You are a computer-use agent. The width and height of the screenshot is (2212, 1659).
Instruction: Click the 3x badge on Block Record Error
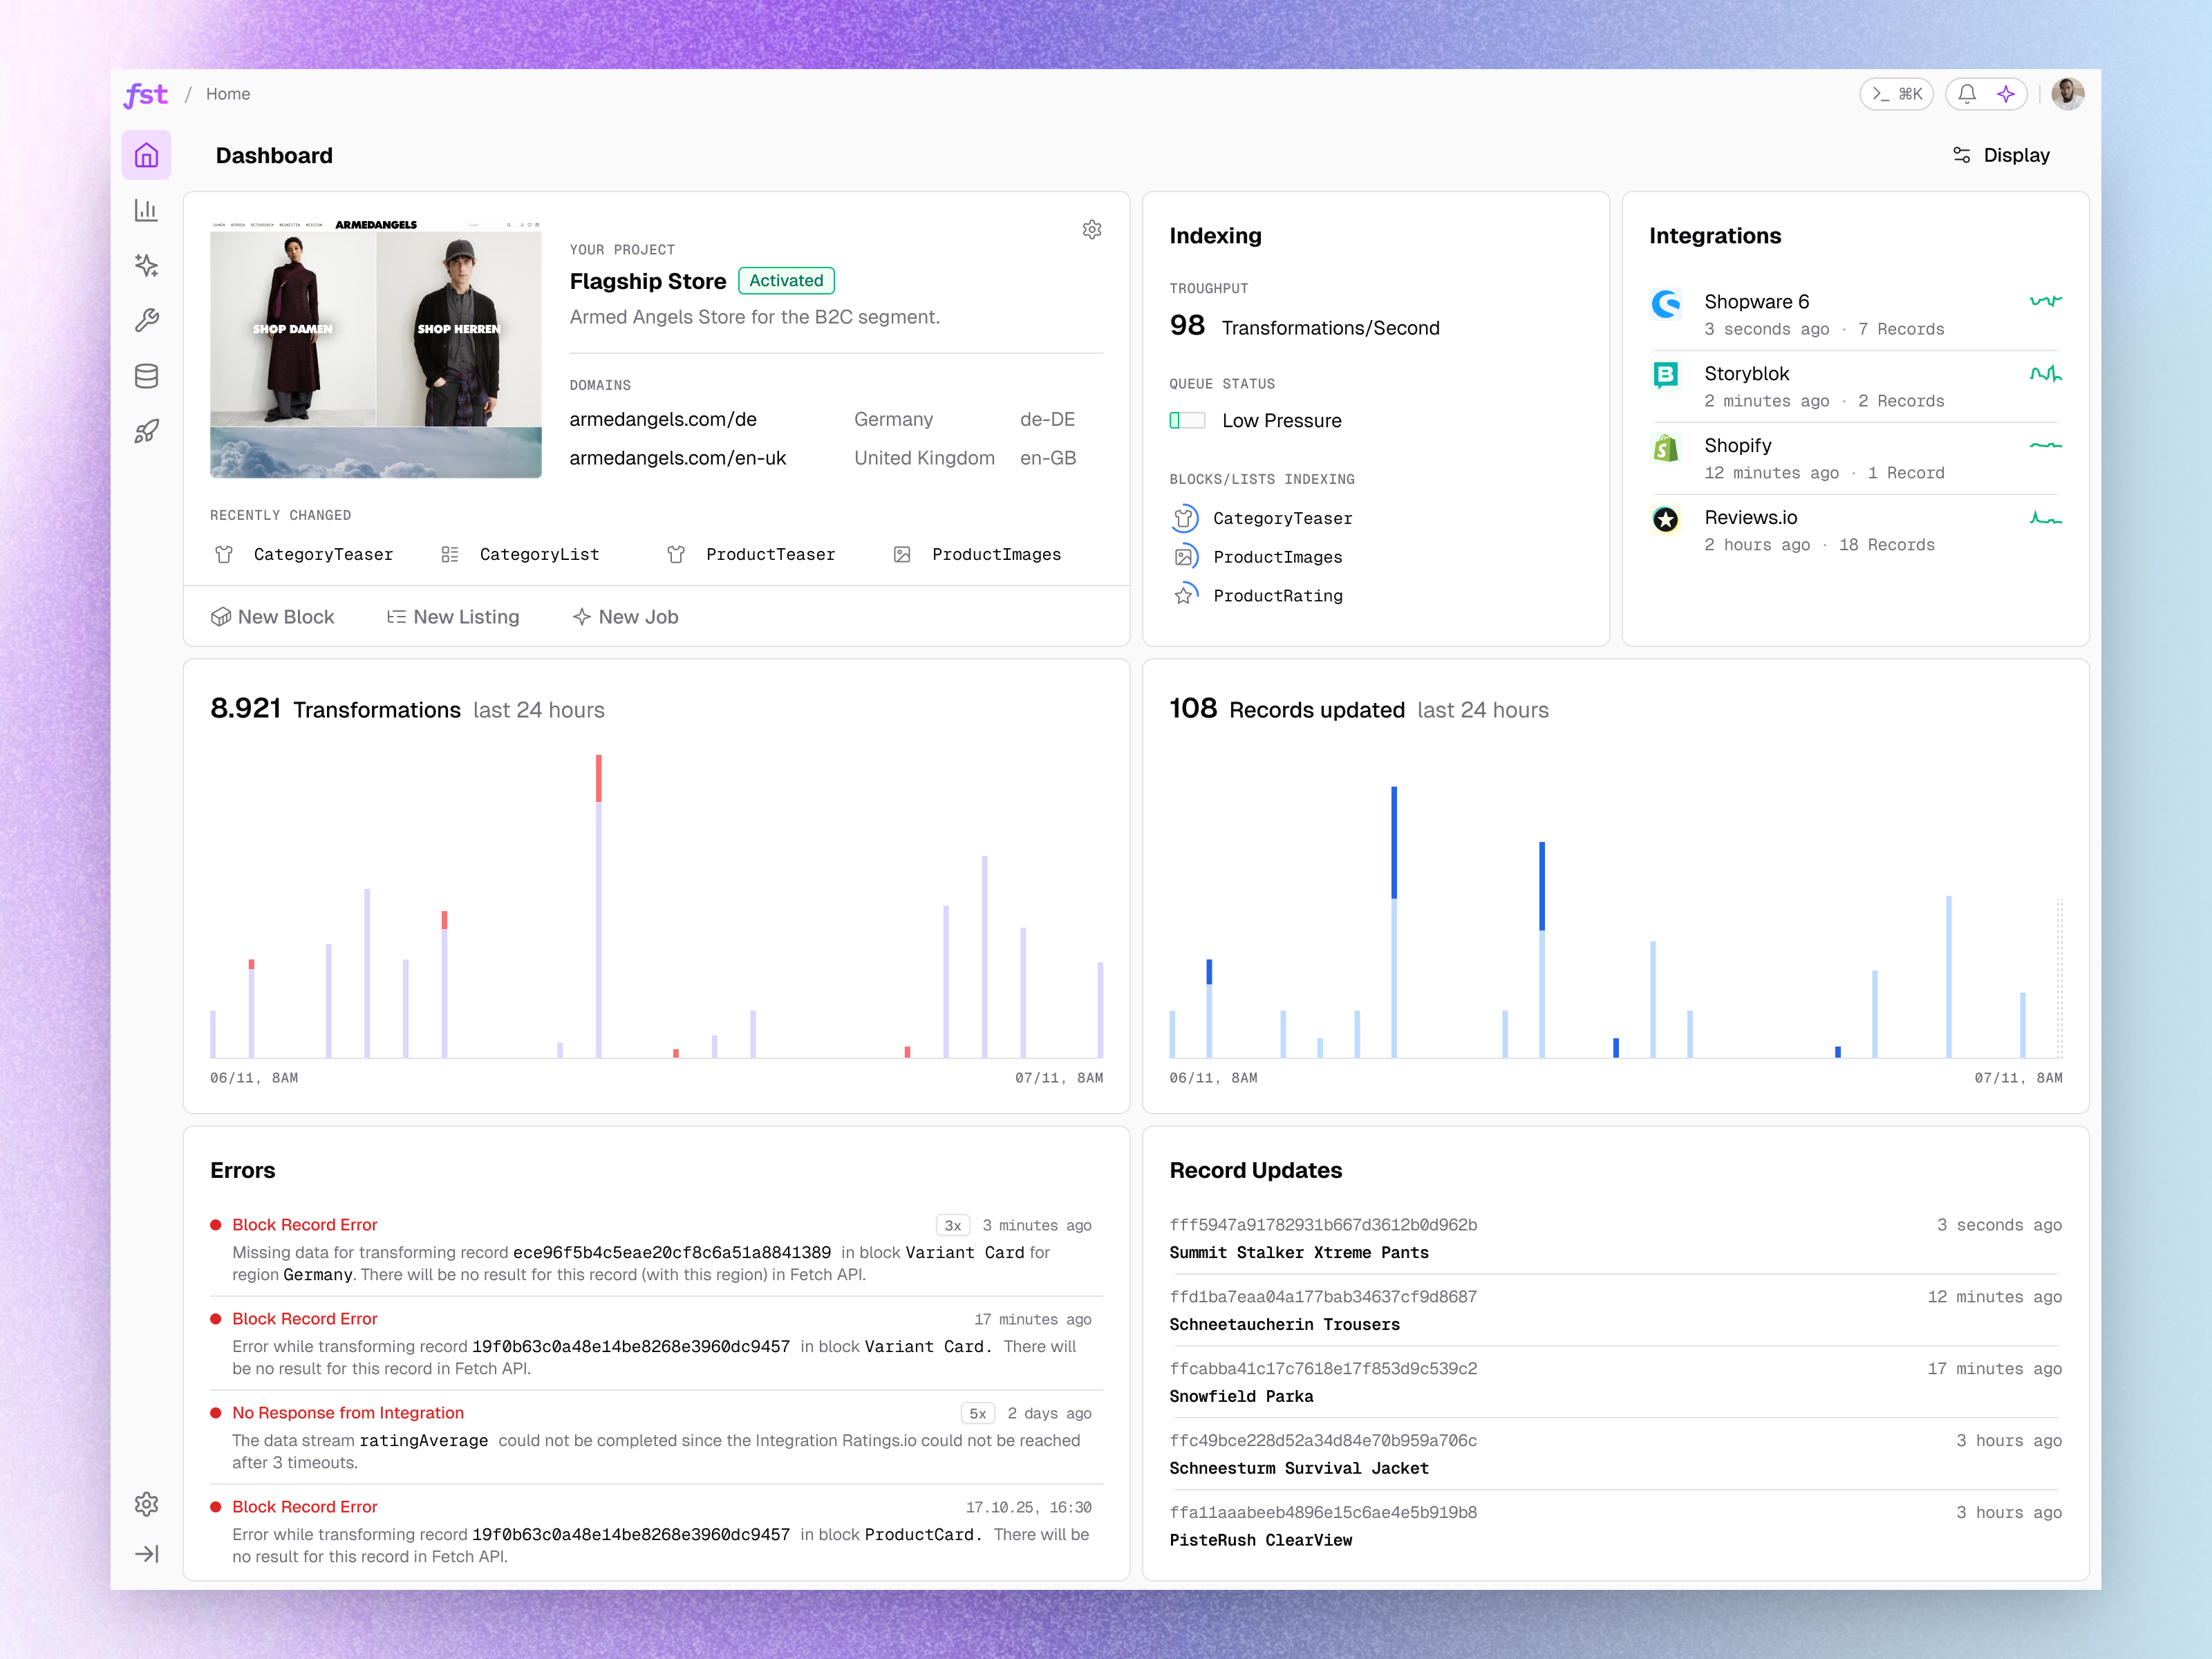(953, 1225)
